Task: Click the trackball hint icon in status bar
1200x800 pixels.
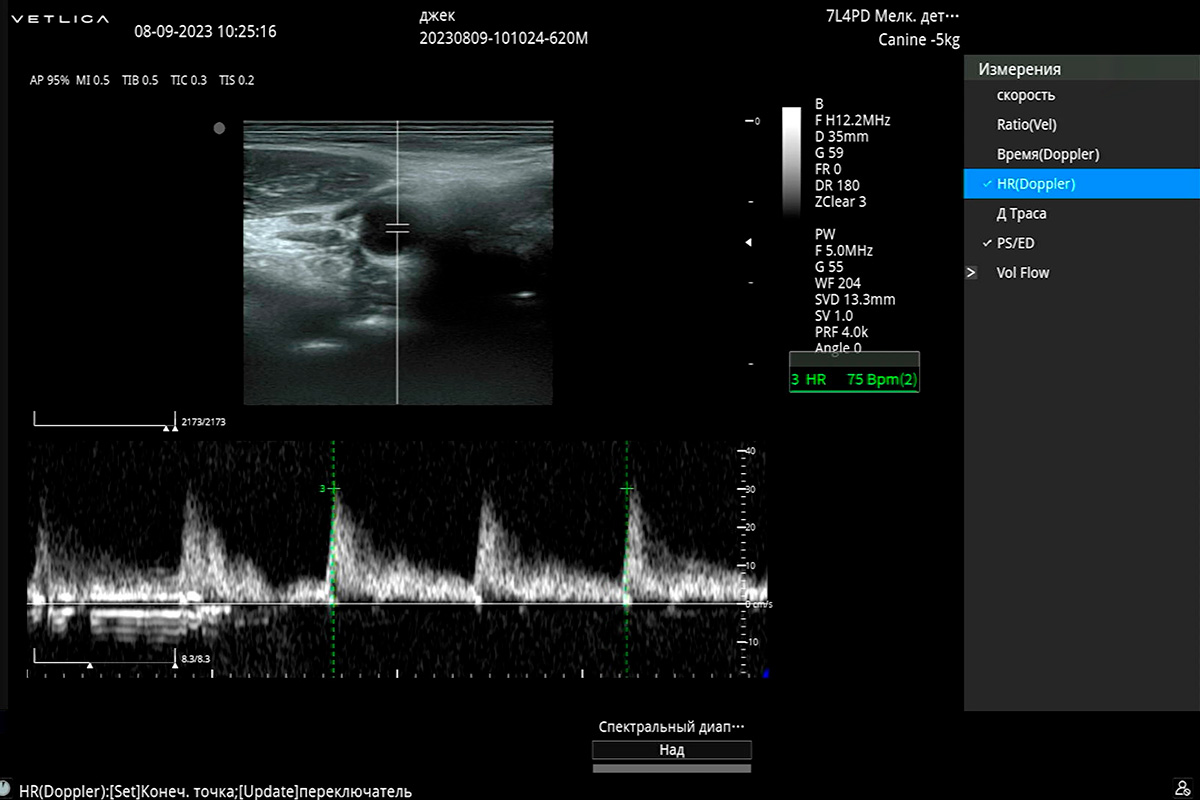Action: (6, 791)
